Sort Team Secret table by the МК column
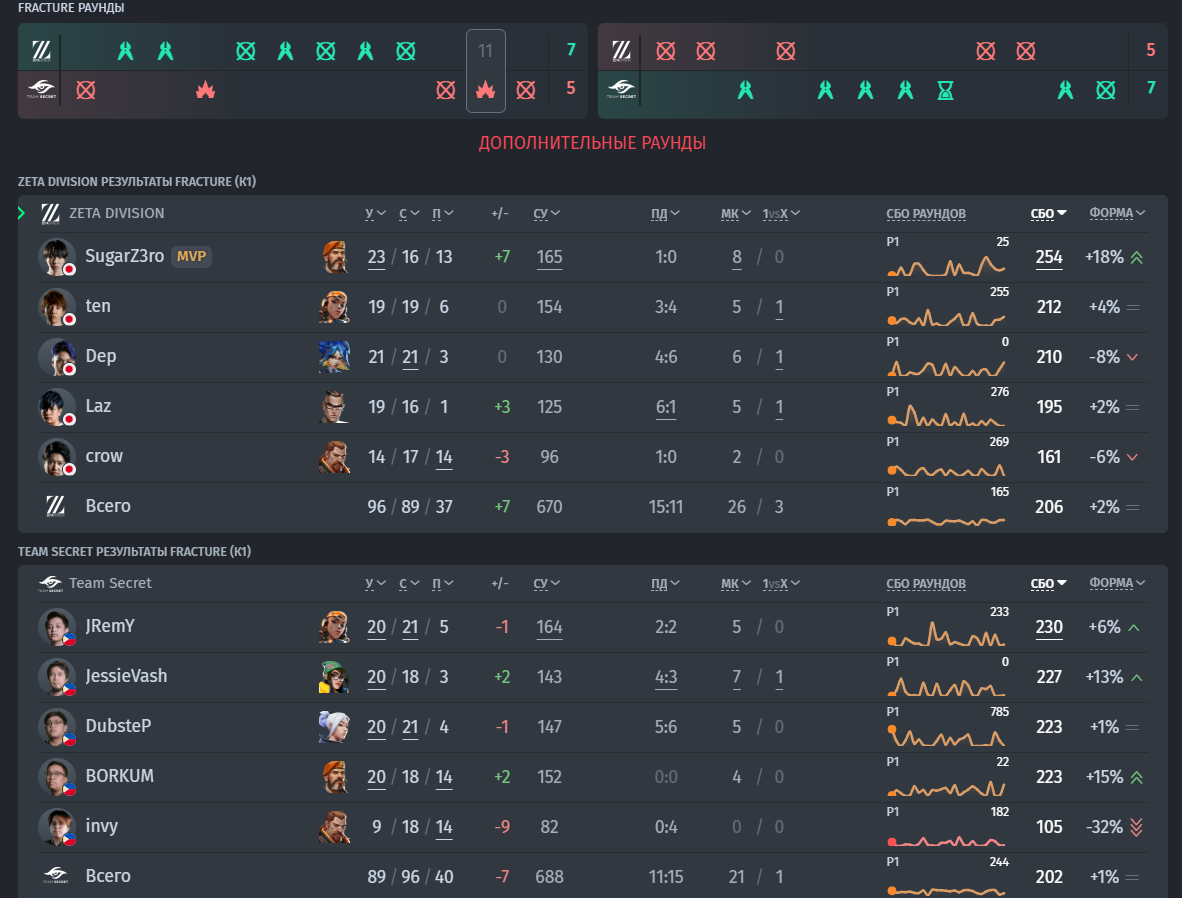 736,583
